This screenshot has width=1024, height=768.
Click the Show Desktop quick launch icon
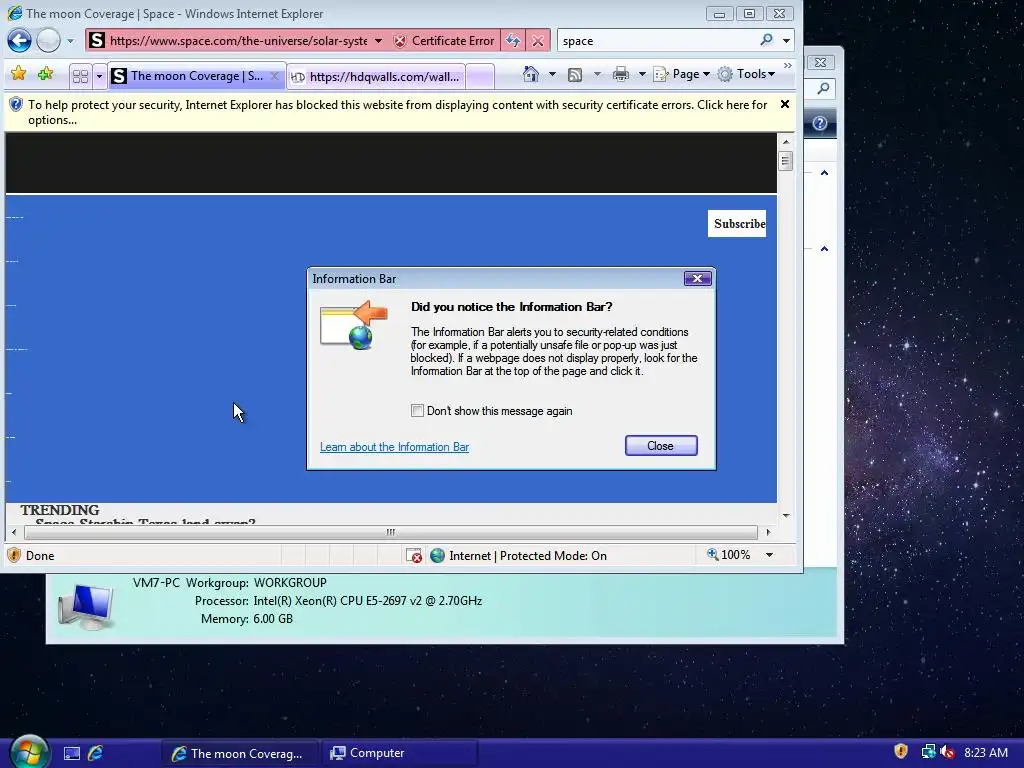click(72, 753)
